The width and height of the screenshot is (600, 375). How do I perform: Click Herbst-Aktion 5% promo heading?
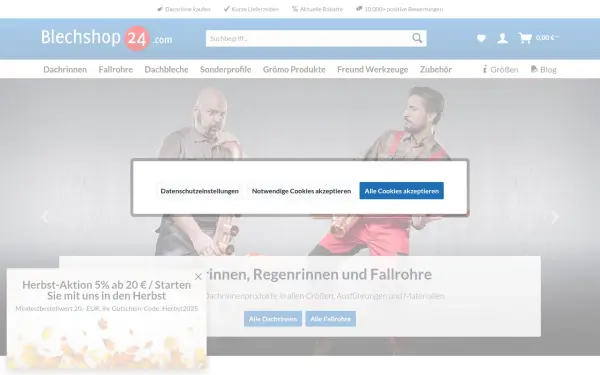pyautogui.click(x=106, y=290)
